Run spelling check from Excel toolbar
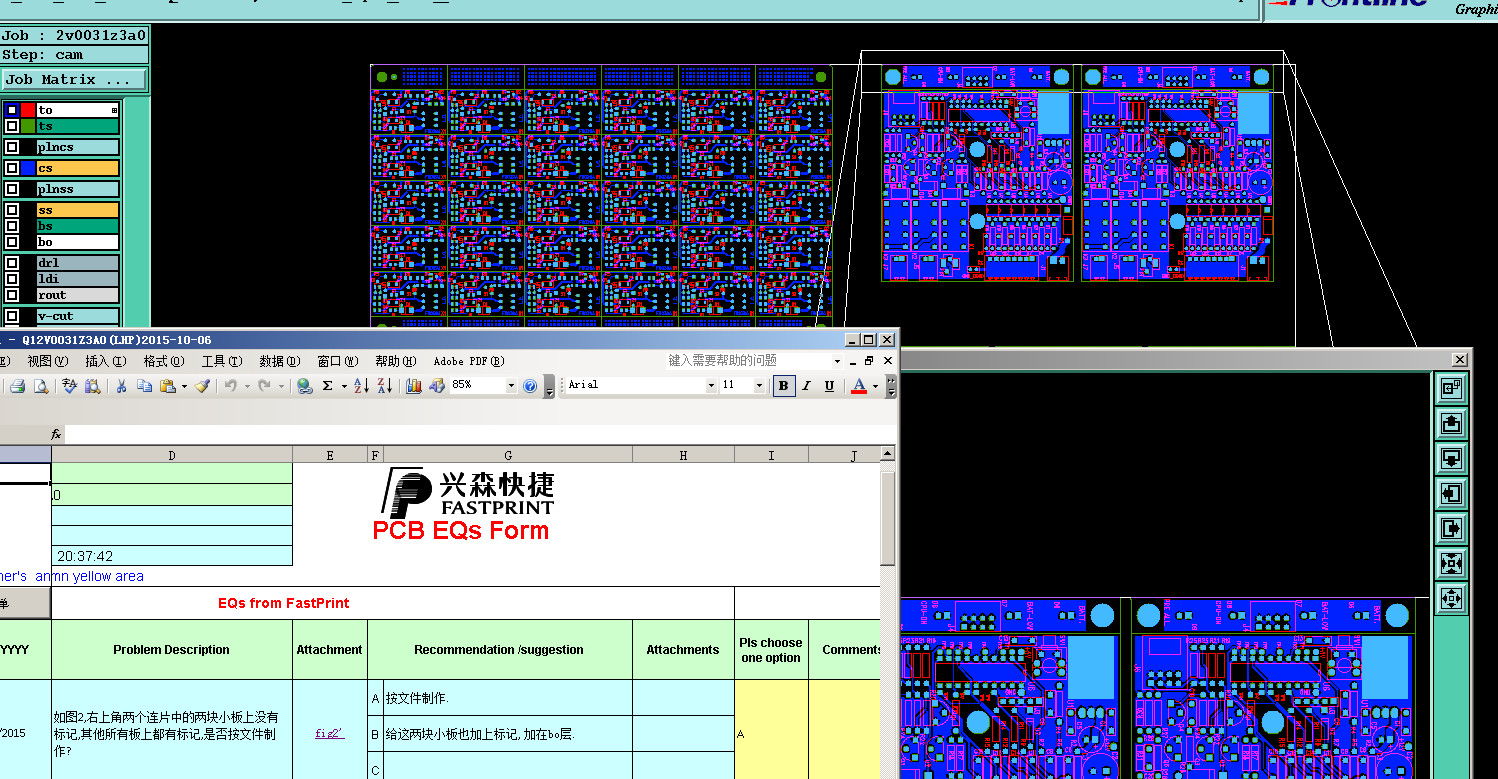 (69, 386)
